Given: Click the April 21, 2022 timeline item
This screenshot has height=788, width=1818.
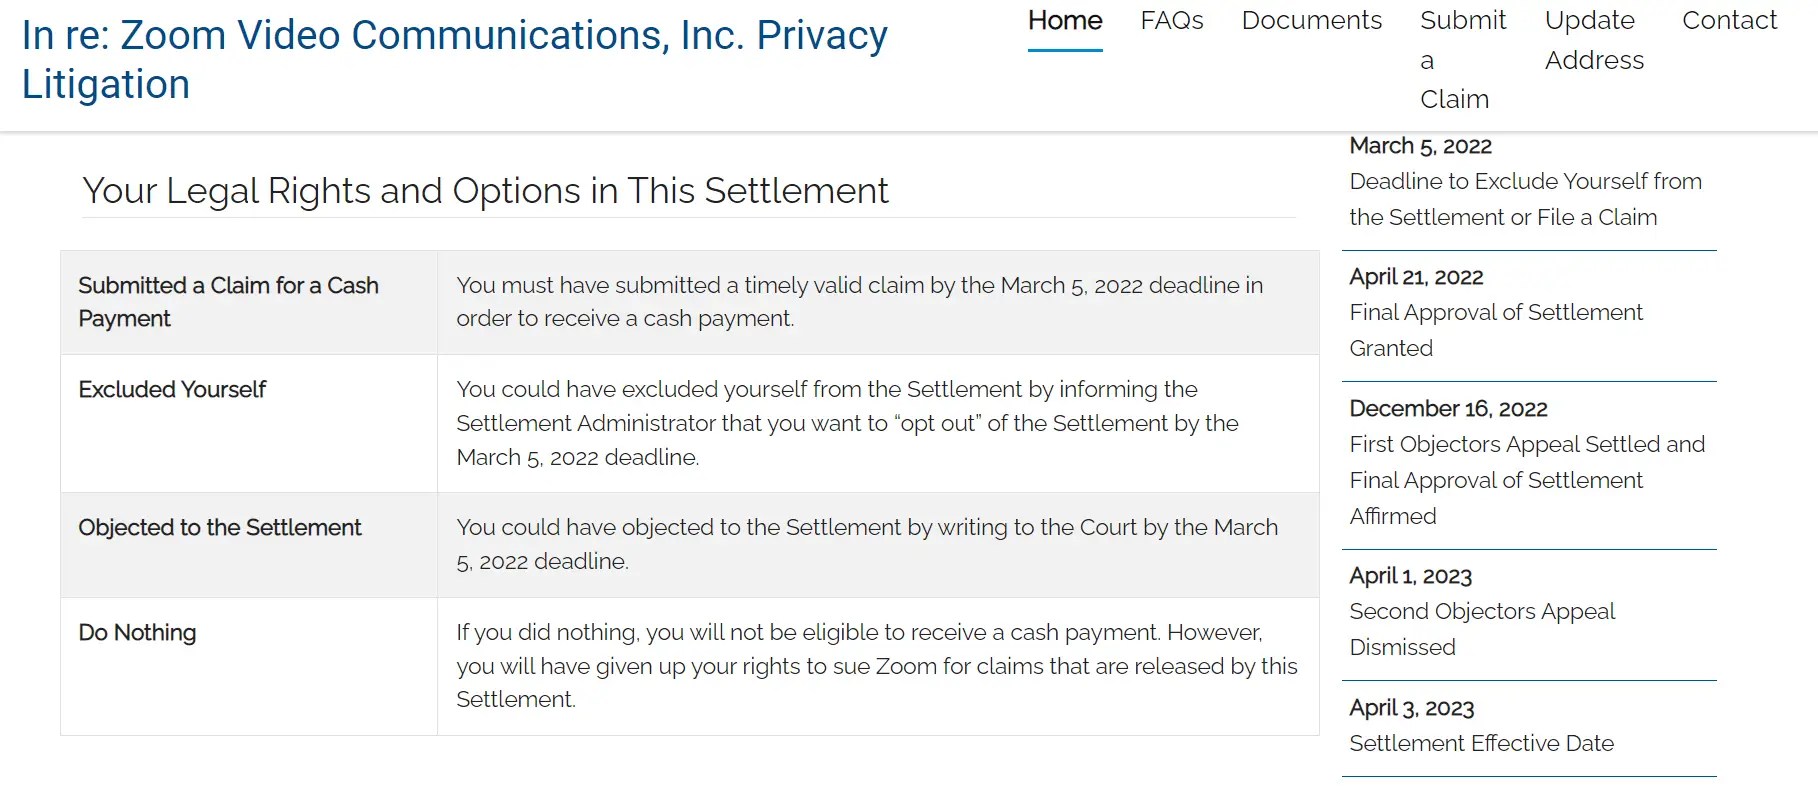Looking at the screenshot, I should (1417, 277).
